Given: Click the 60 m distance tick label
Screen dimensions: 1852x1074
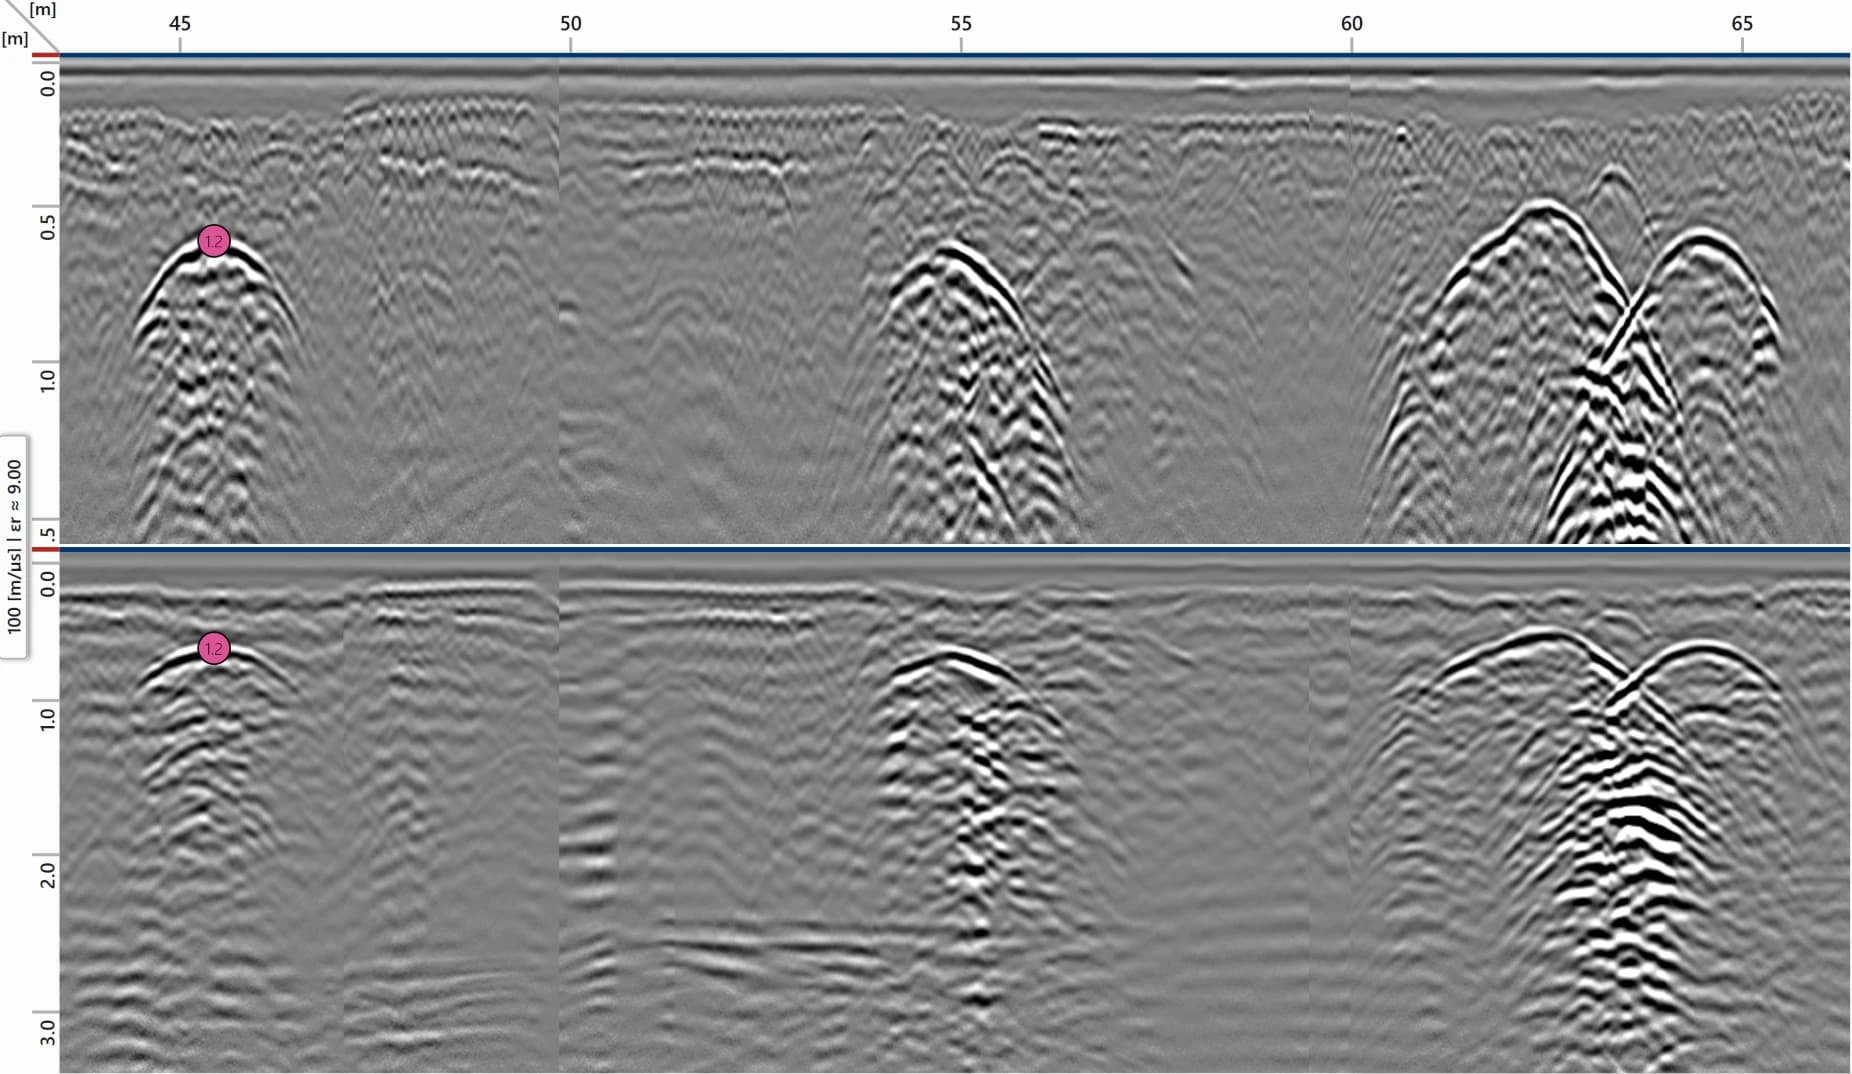Looking at the screenshot, I should (1352, 23).
